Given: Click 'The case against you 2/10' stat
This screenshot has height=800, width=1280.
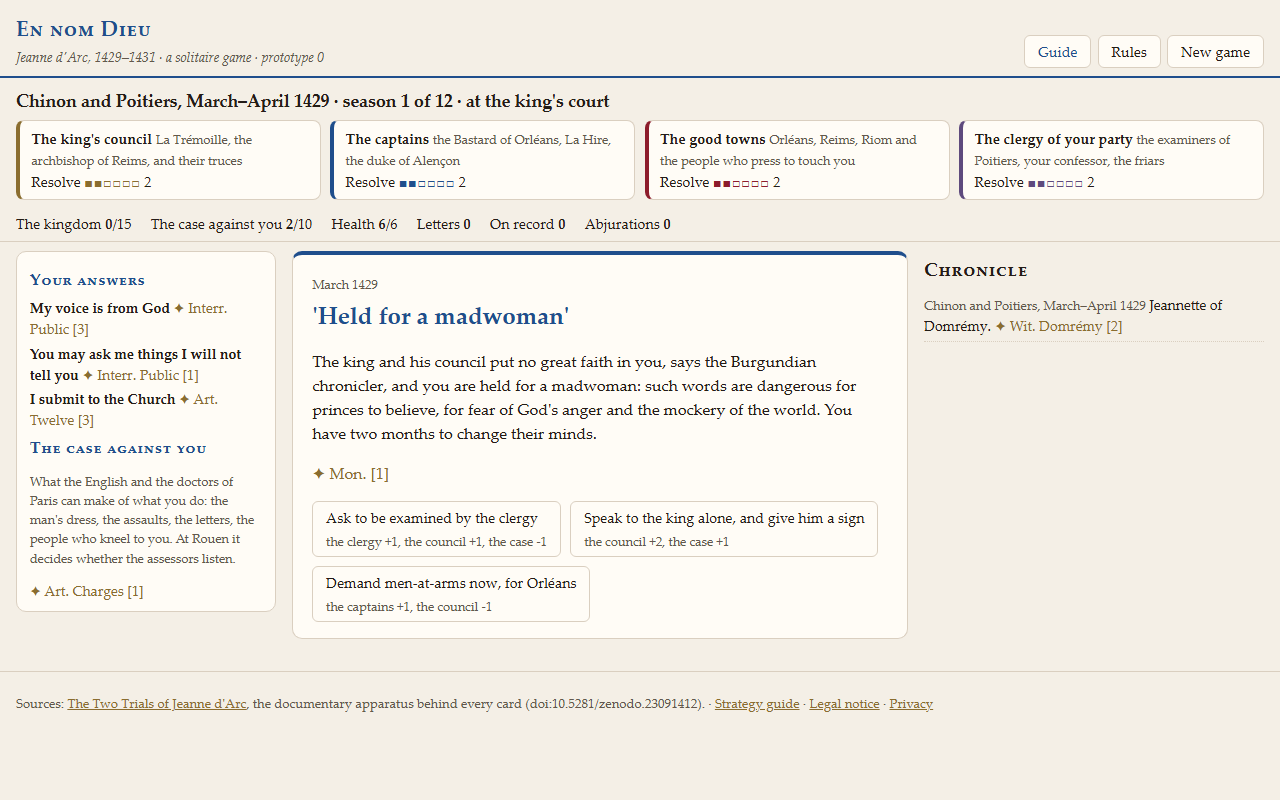Looking at the screenshot, I should point(231,225).
